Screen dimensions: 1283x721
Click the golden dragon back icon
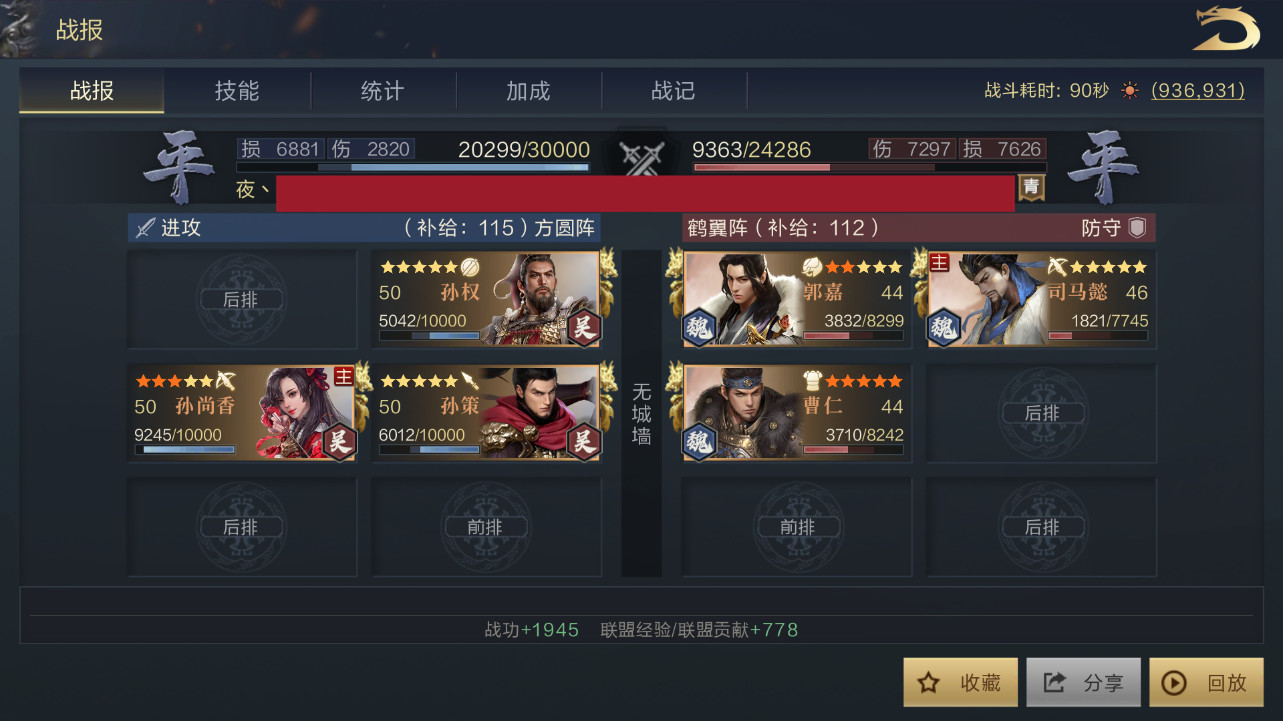1226,28
